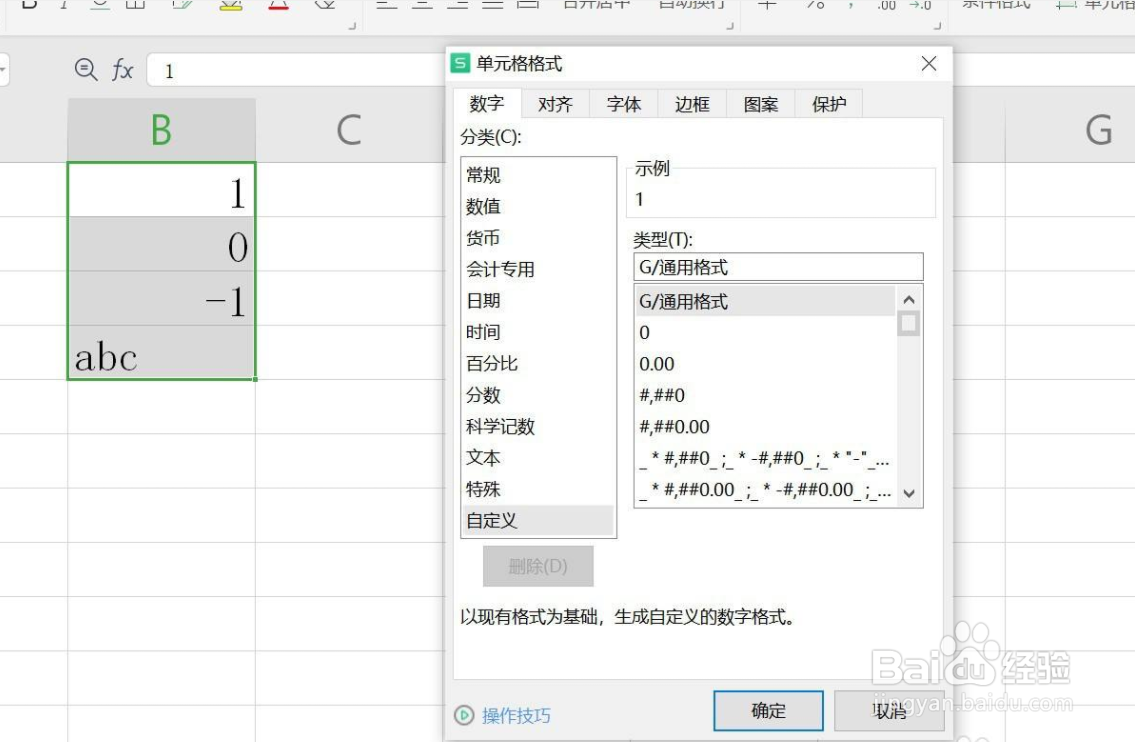
Task: Click the zoom magnifier icon beside formula bar
Action: pyautogui.click(x=86, y=69)
